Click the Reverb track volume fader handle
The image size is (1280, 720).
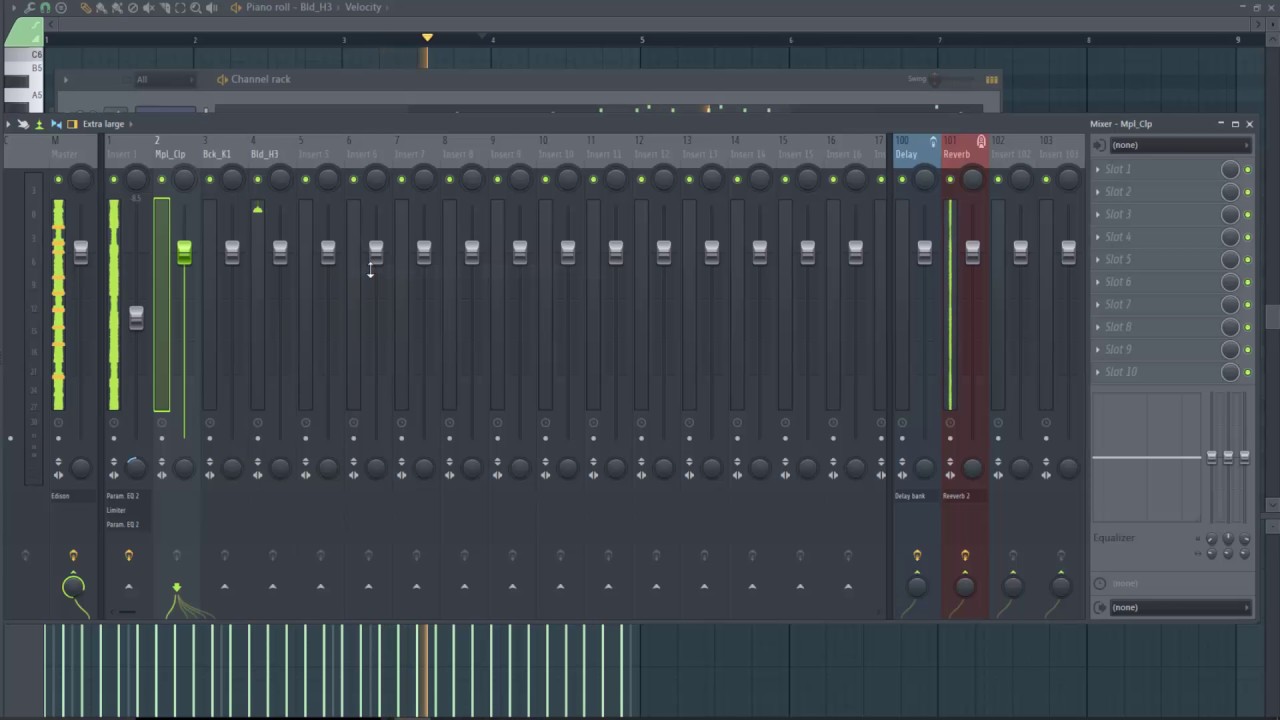(972, 252)
